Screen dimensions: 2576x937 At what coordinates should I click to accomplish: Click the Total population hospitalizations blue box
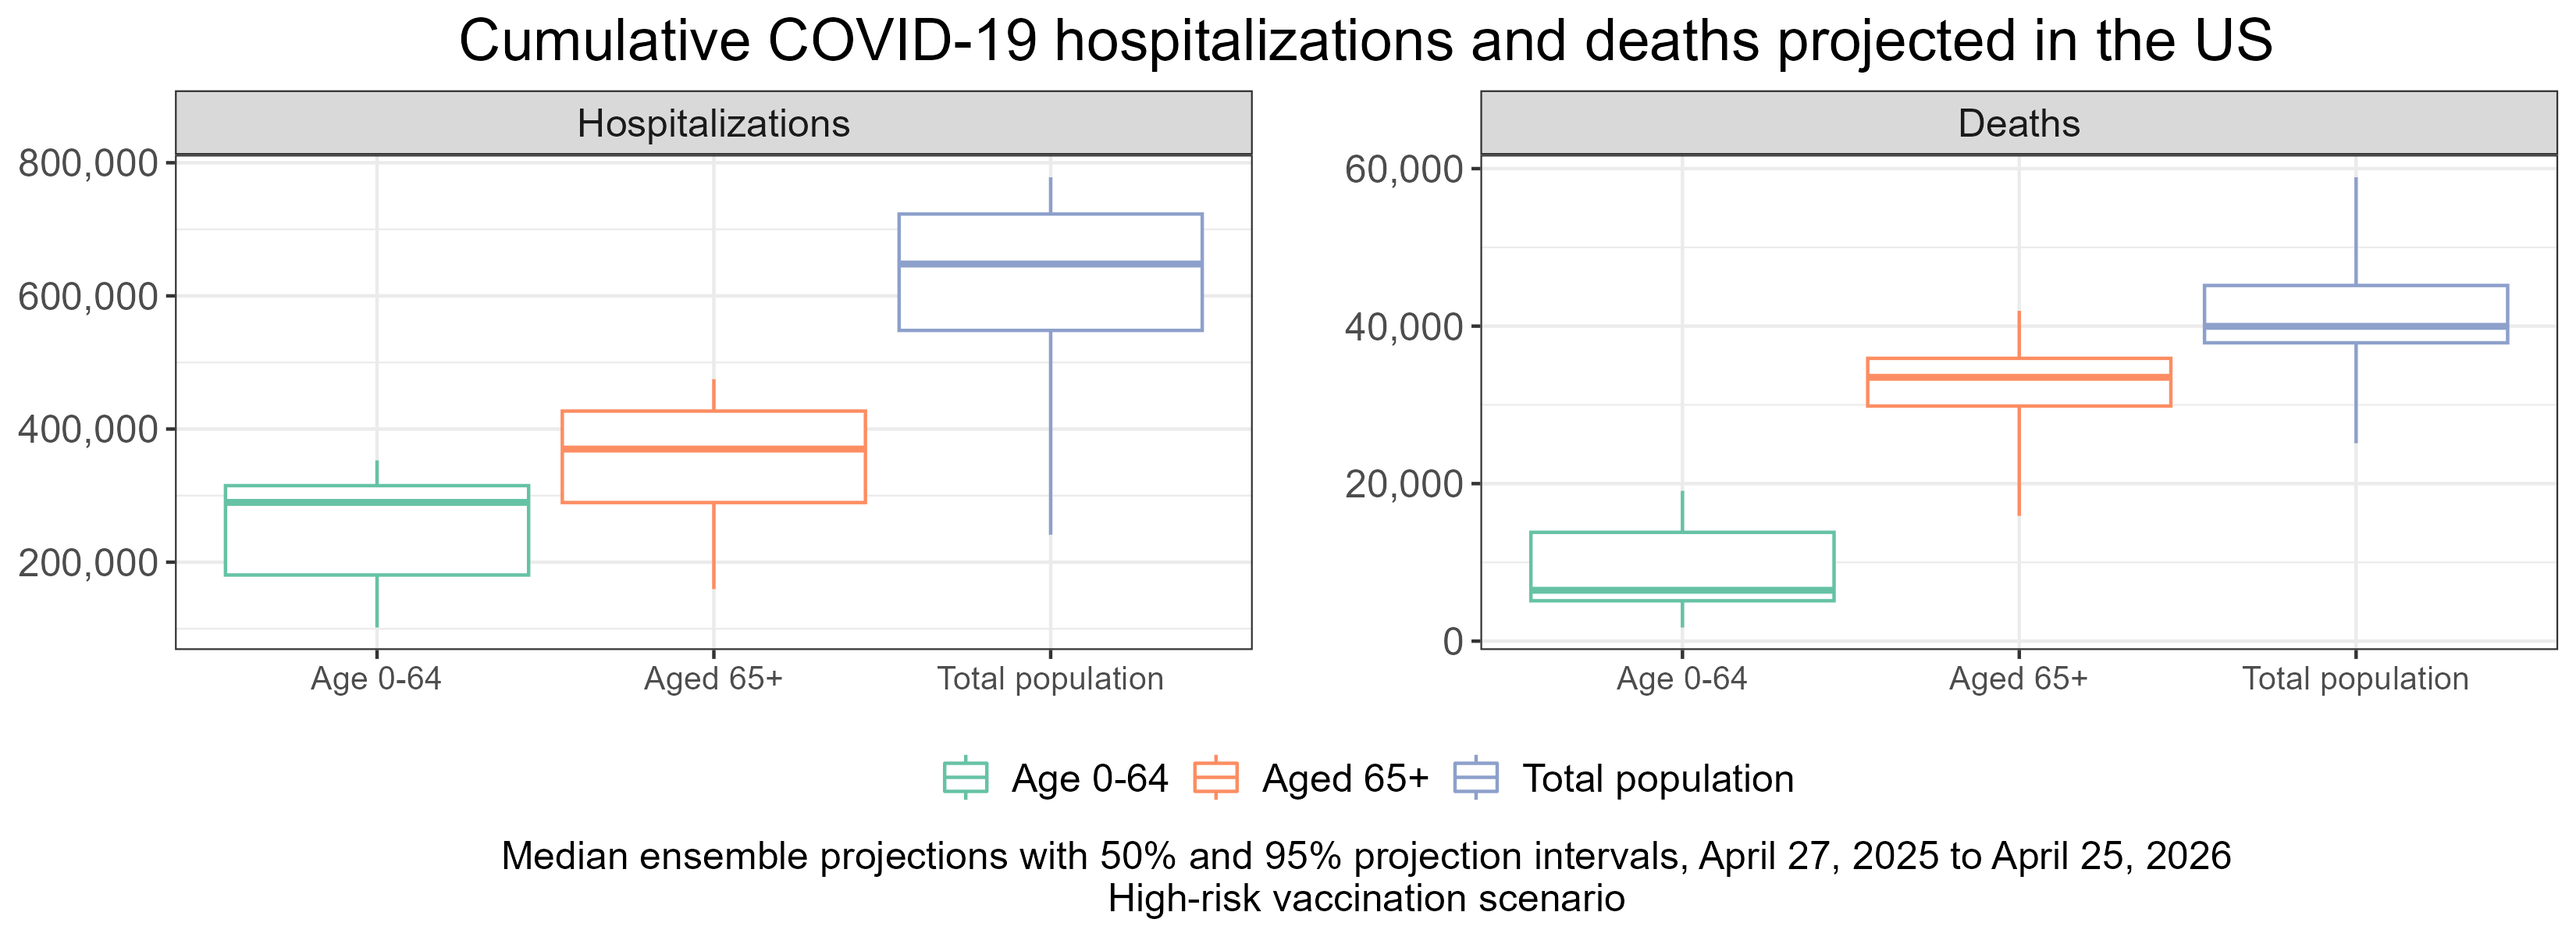1050,298
